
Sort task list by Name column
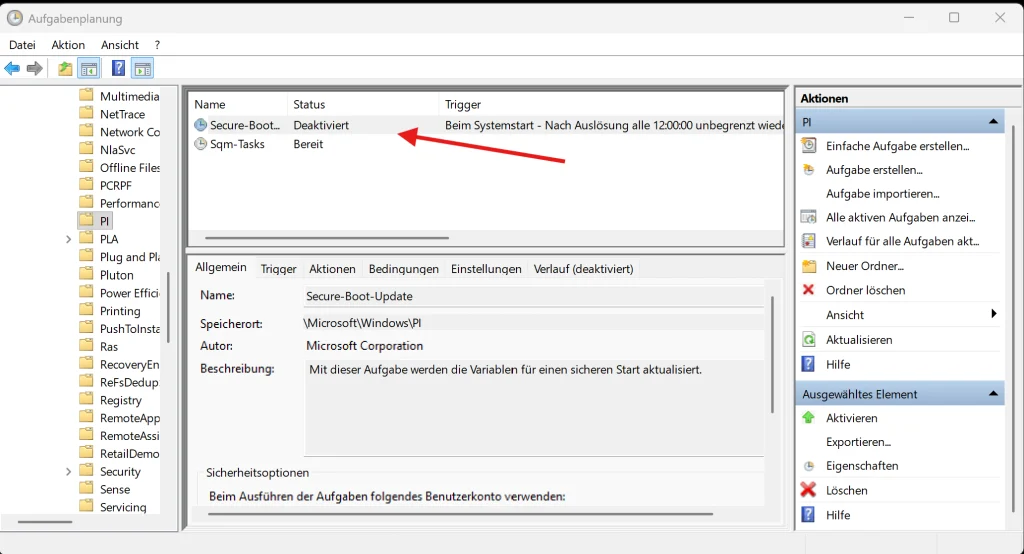click(x=238, y=104)
